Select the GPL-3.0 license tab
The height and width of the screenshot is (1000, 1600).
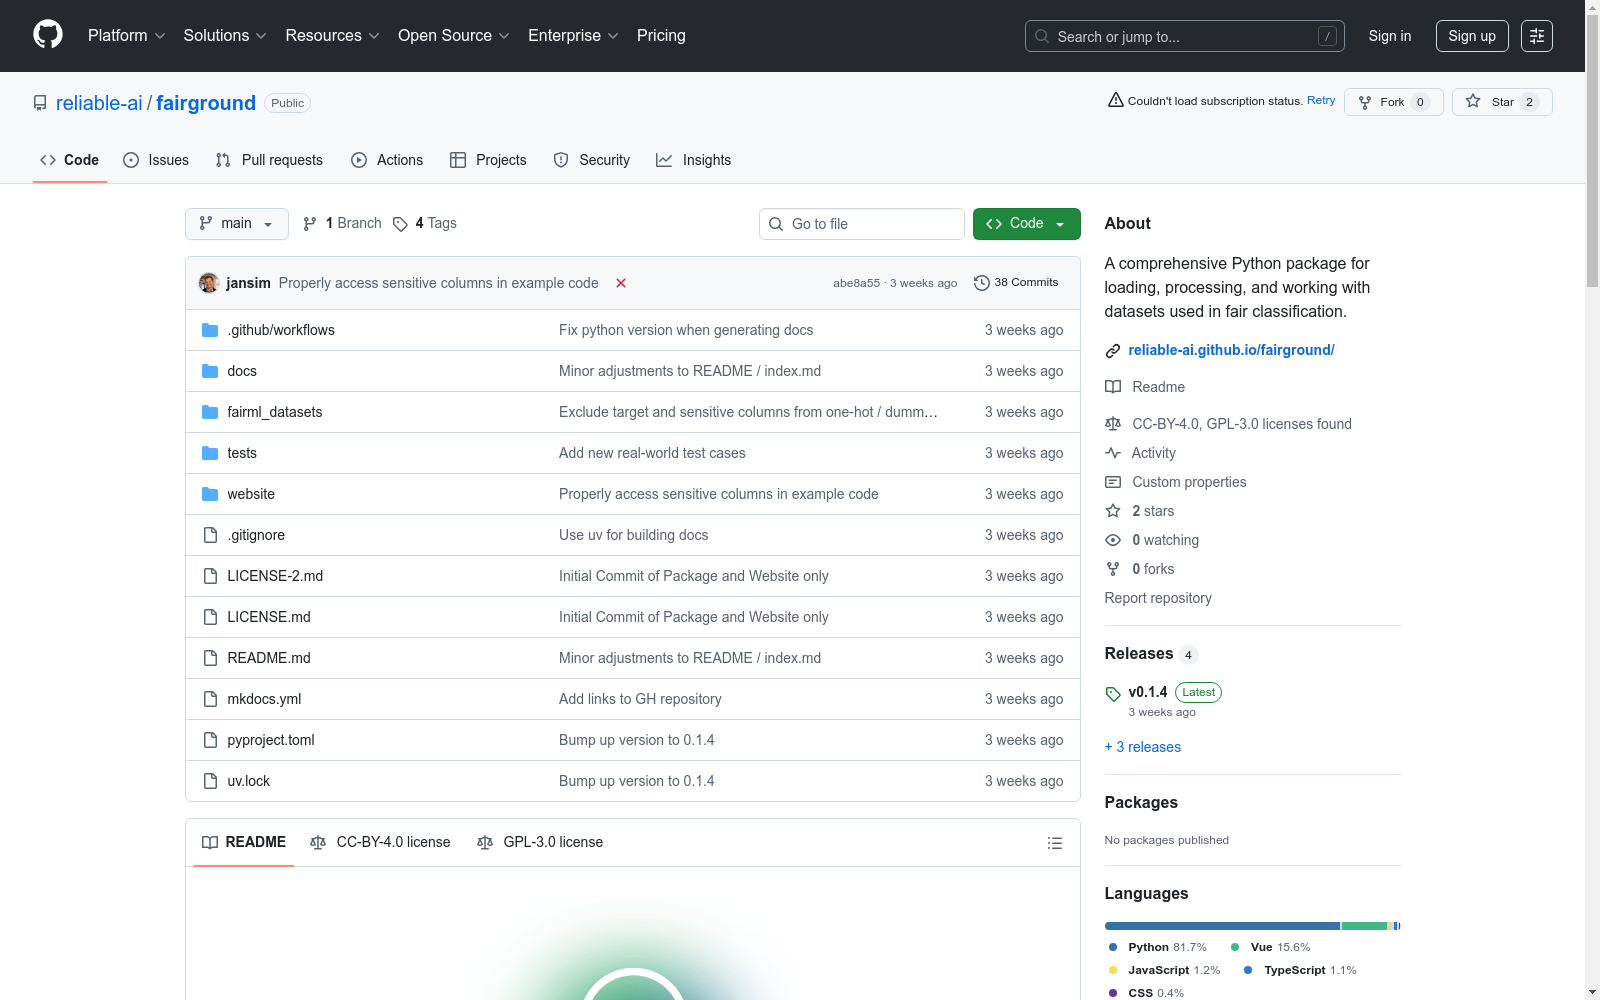(x=540, y=842)
